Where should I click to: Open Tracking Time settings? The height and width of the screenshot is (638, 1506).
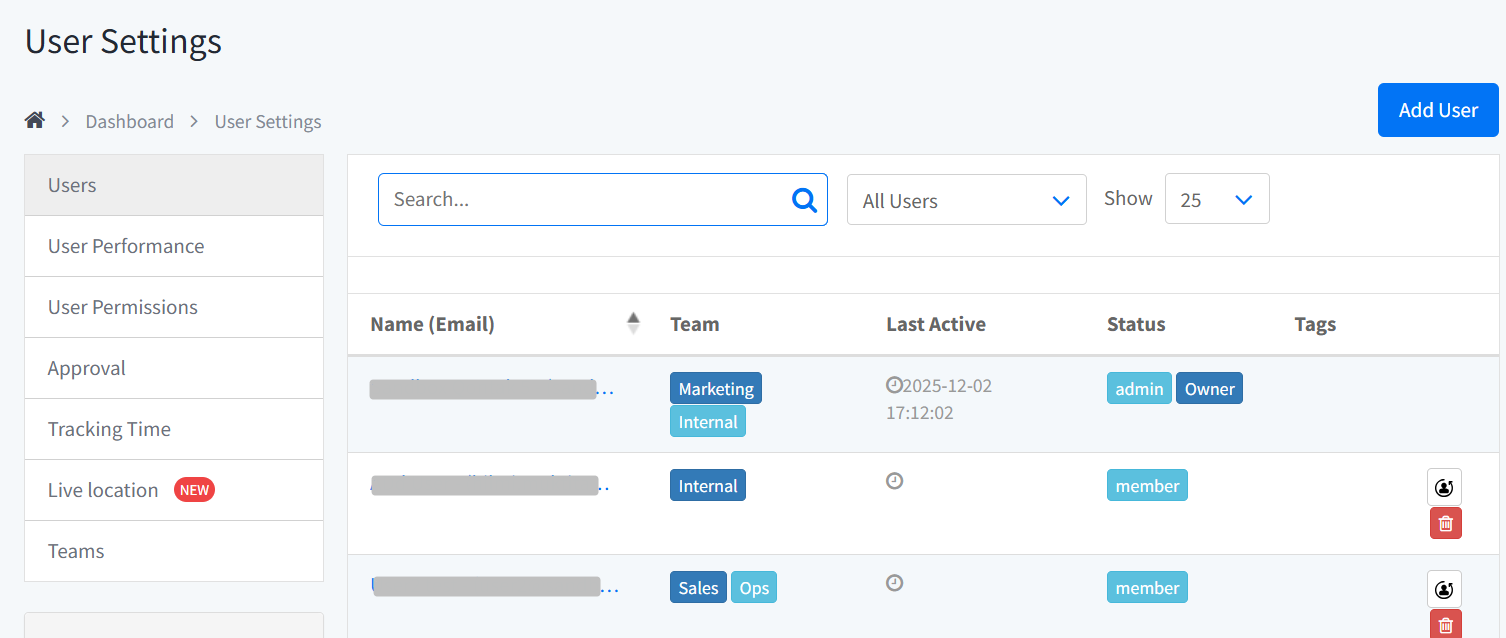coord(109,429)
